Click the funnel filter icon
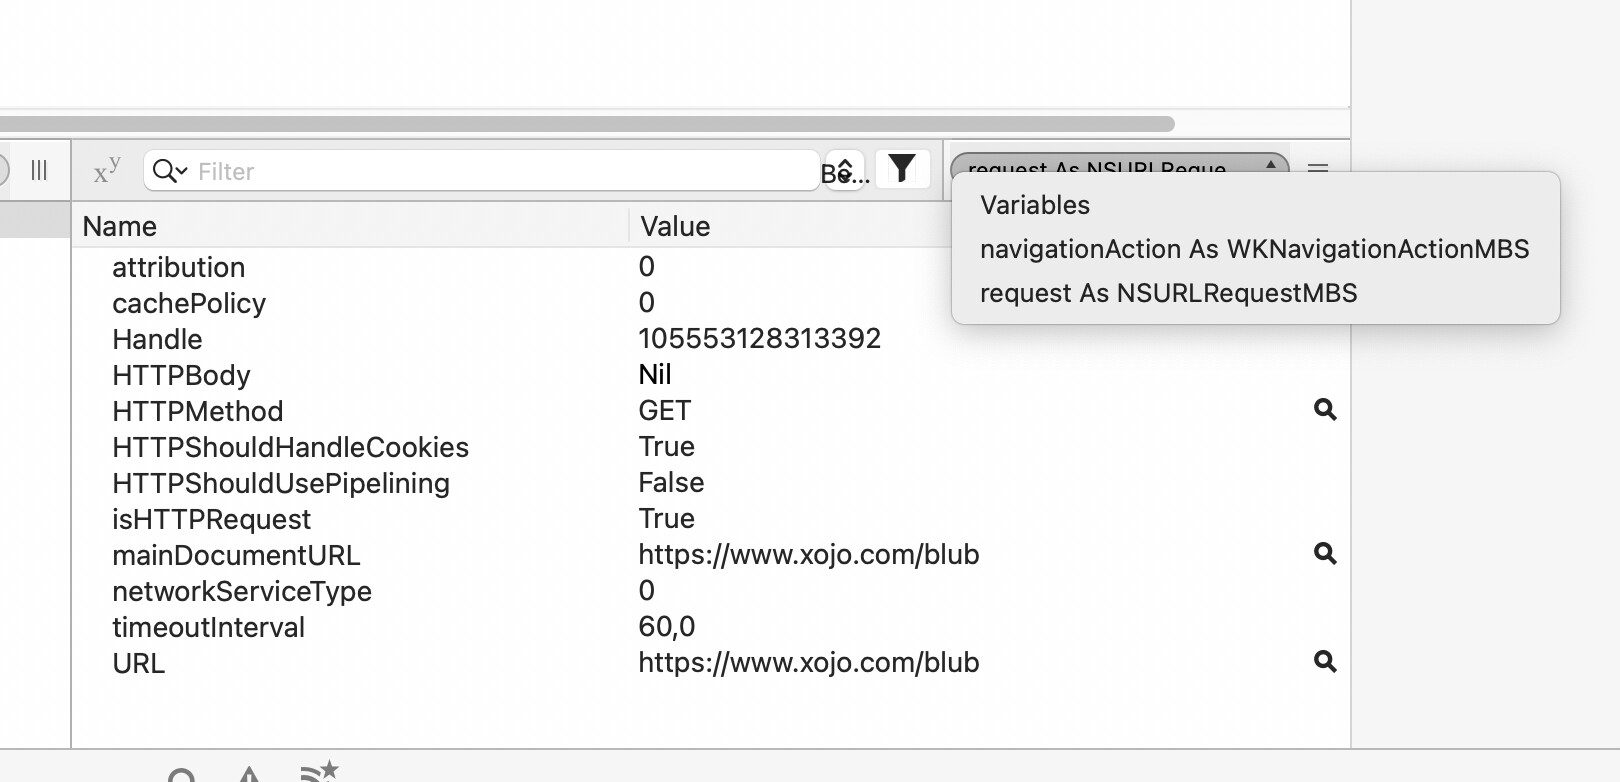Image resolution: width=1620 pixels, height=782 pixels. click(902, 169)
